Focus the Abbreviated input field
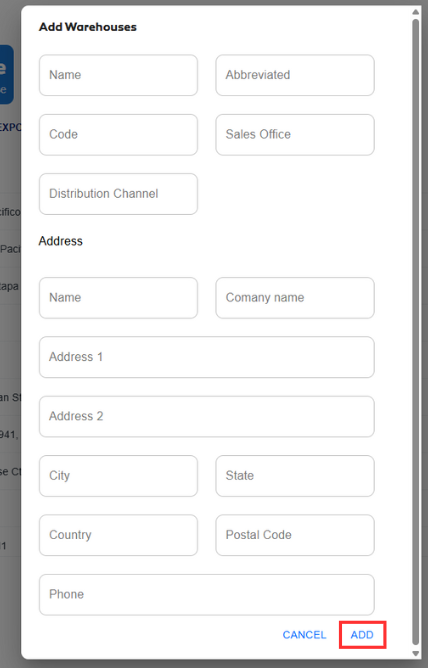428x668 pixels. (295, 75)
